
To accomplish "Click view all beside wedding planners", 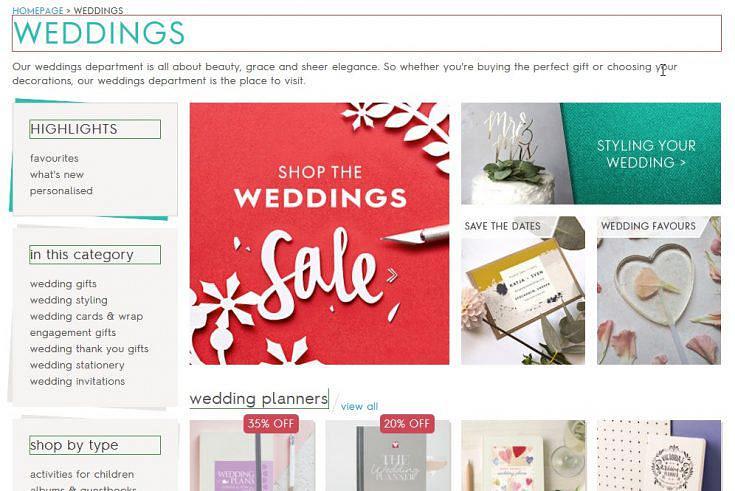I will click(359, 407).
